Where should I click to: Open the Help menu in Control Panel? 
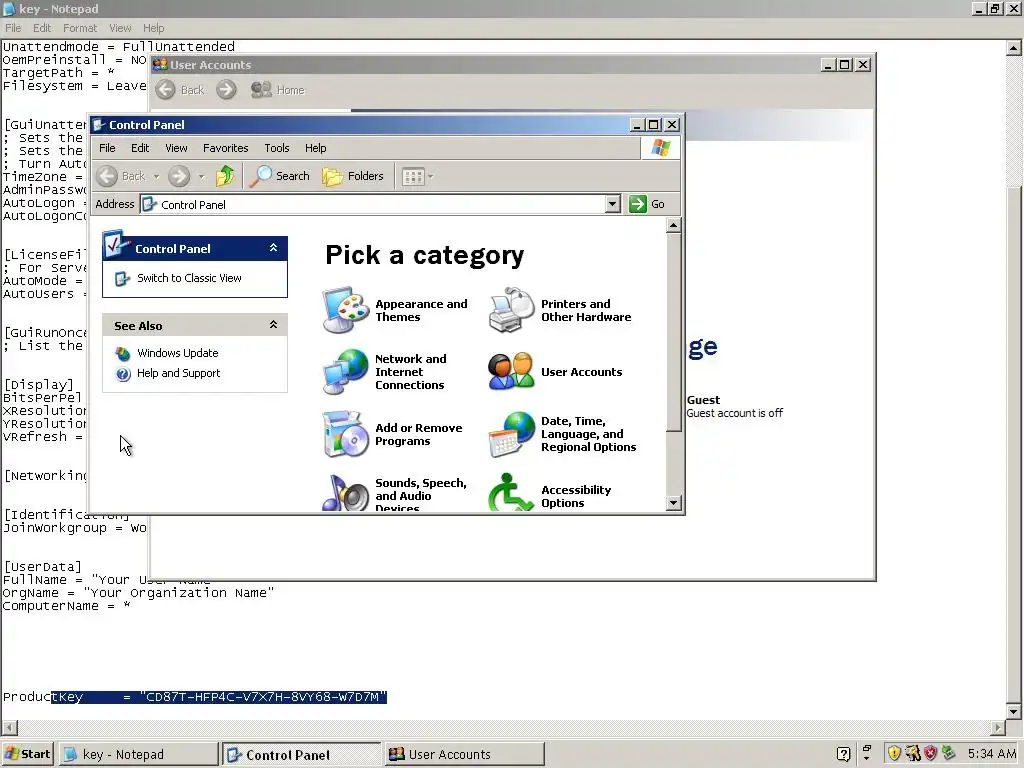coord(315,148)
